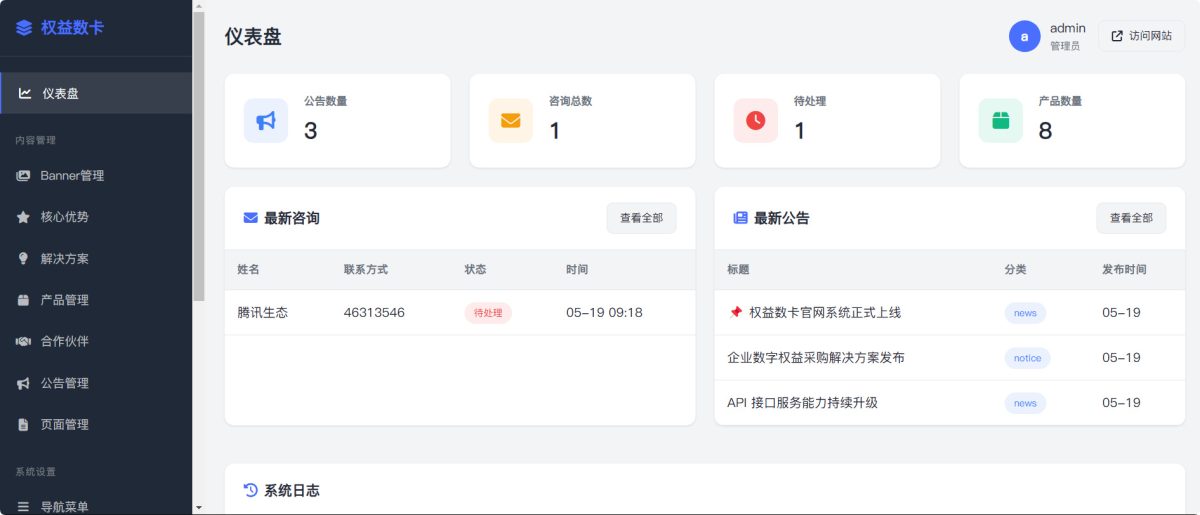Click the 待处理 clock card icon
This screenshot has width=1200, height=515.
point(756,120)
